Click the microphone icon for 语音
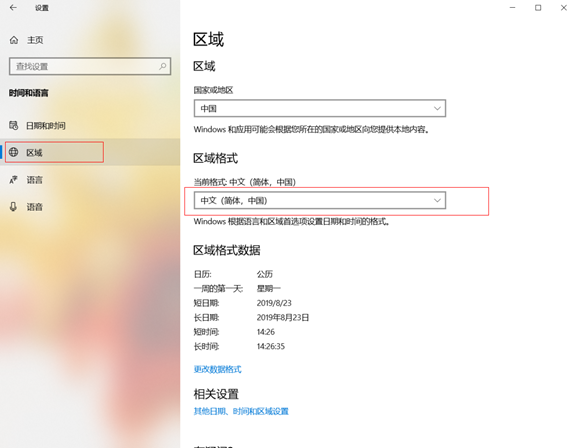The height and width of the screenshot is (448, 576). (14, 207)
